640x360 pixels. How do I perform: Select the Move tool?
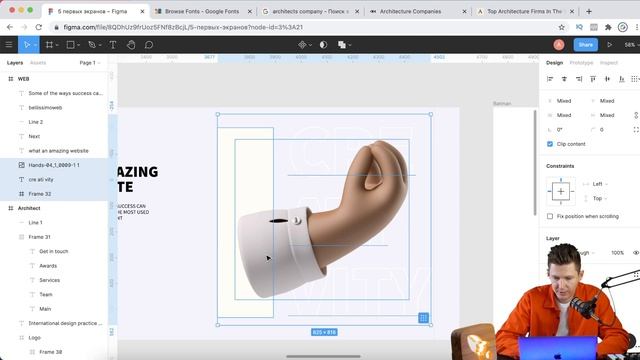(27, 44)
